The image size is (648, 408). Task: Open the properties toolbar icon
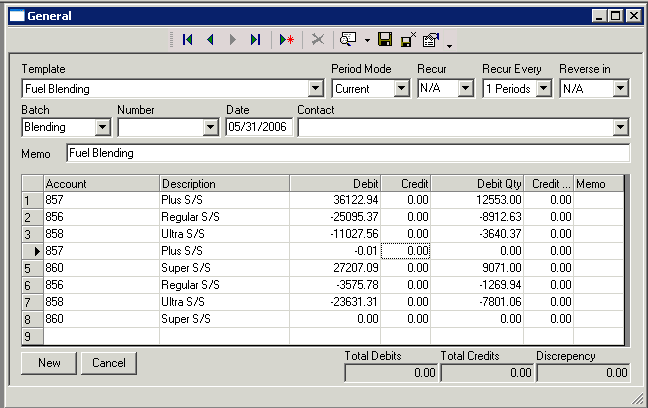coord(431,40)
